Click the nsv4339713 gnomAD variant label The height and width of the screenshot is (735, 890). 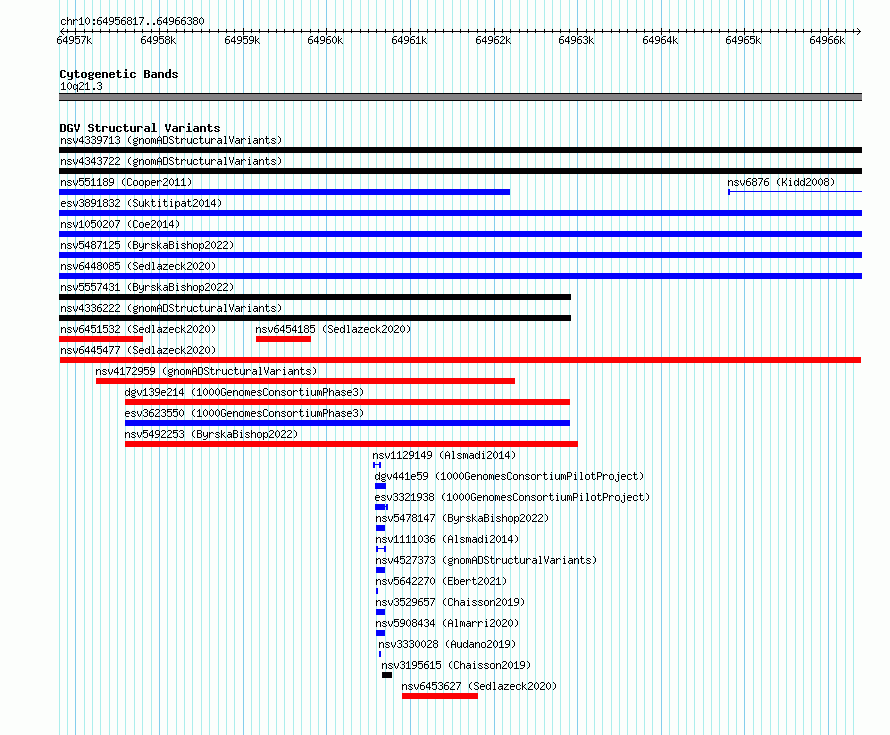(x=171, y=140)
